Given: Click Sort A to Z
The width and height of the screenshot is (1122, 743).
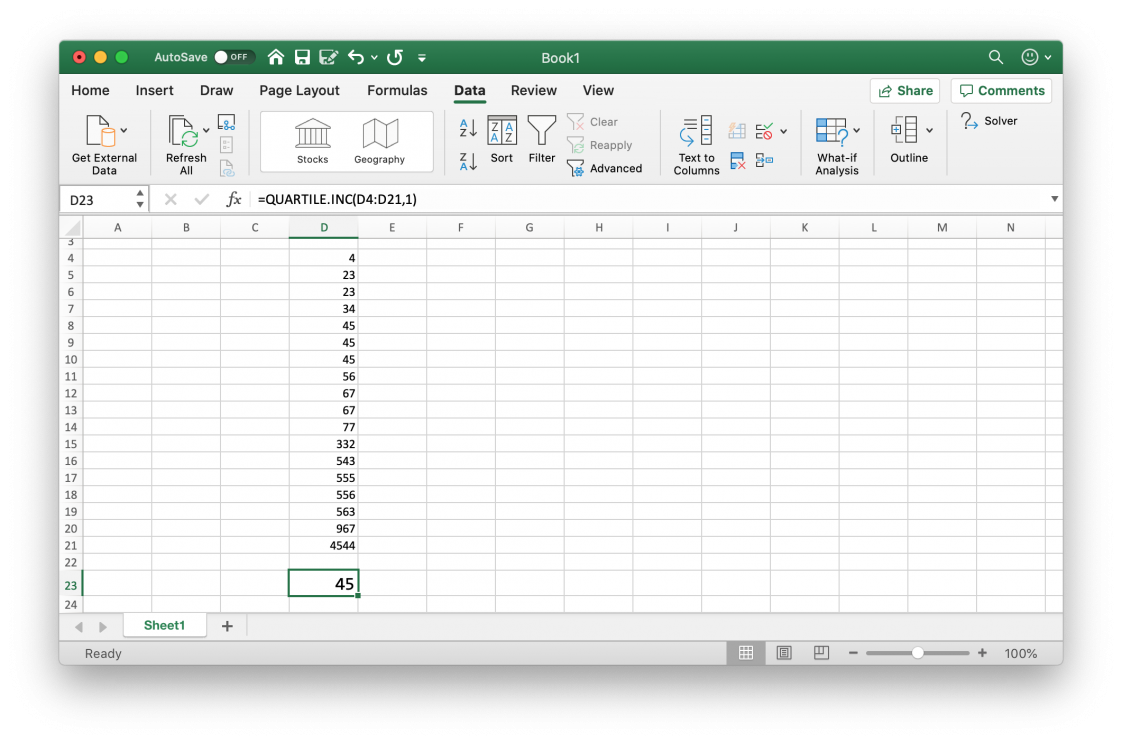Looking at the screenshot, I should pyautogui.click(x=466, y=127).
